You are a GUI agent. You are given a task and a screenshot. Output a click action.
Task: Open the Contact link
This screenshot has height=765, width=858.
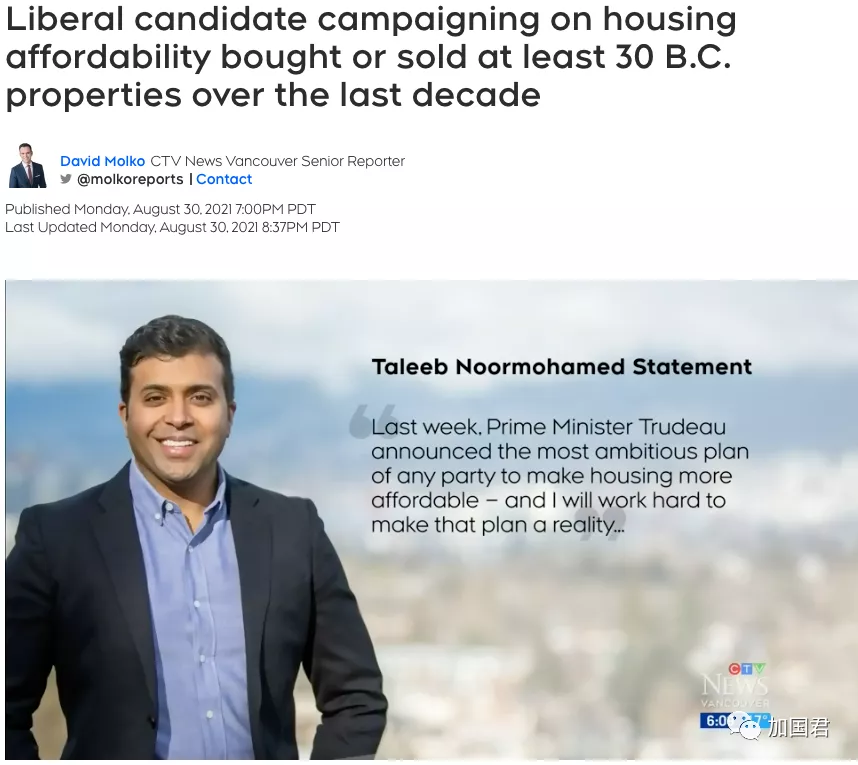(224, 179)
